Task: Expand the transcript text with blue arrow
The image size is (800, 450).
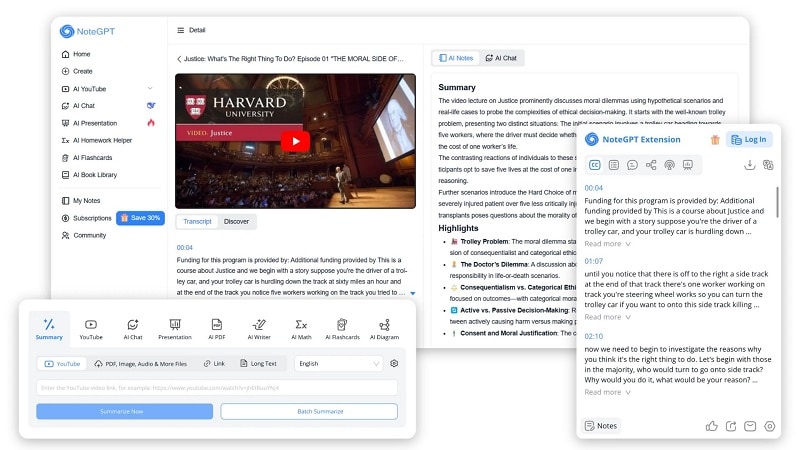Action: coord(413,293)
